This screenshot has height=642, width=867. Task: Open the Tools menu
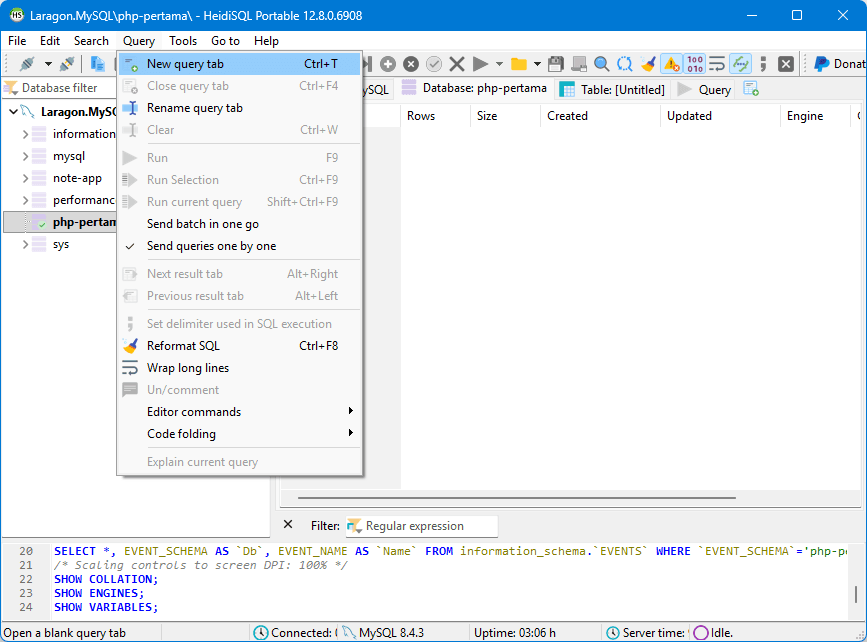click(183, 41)
